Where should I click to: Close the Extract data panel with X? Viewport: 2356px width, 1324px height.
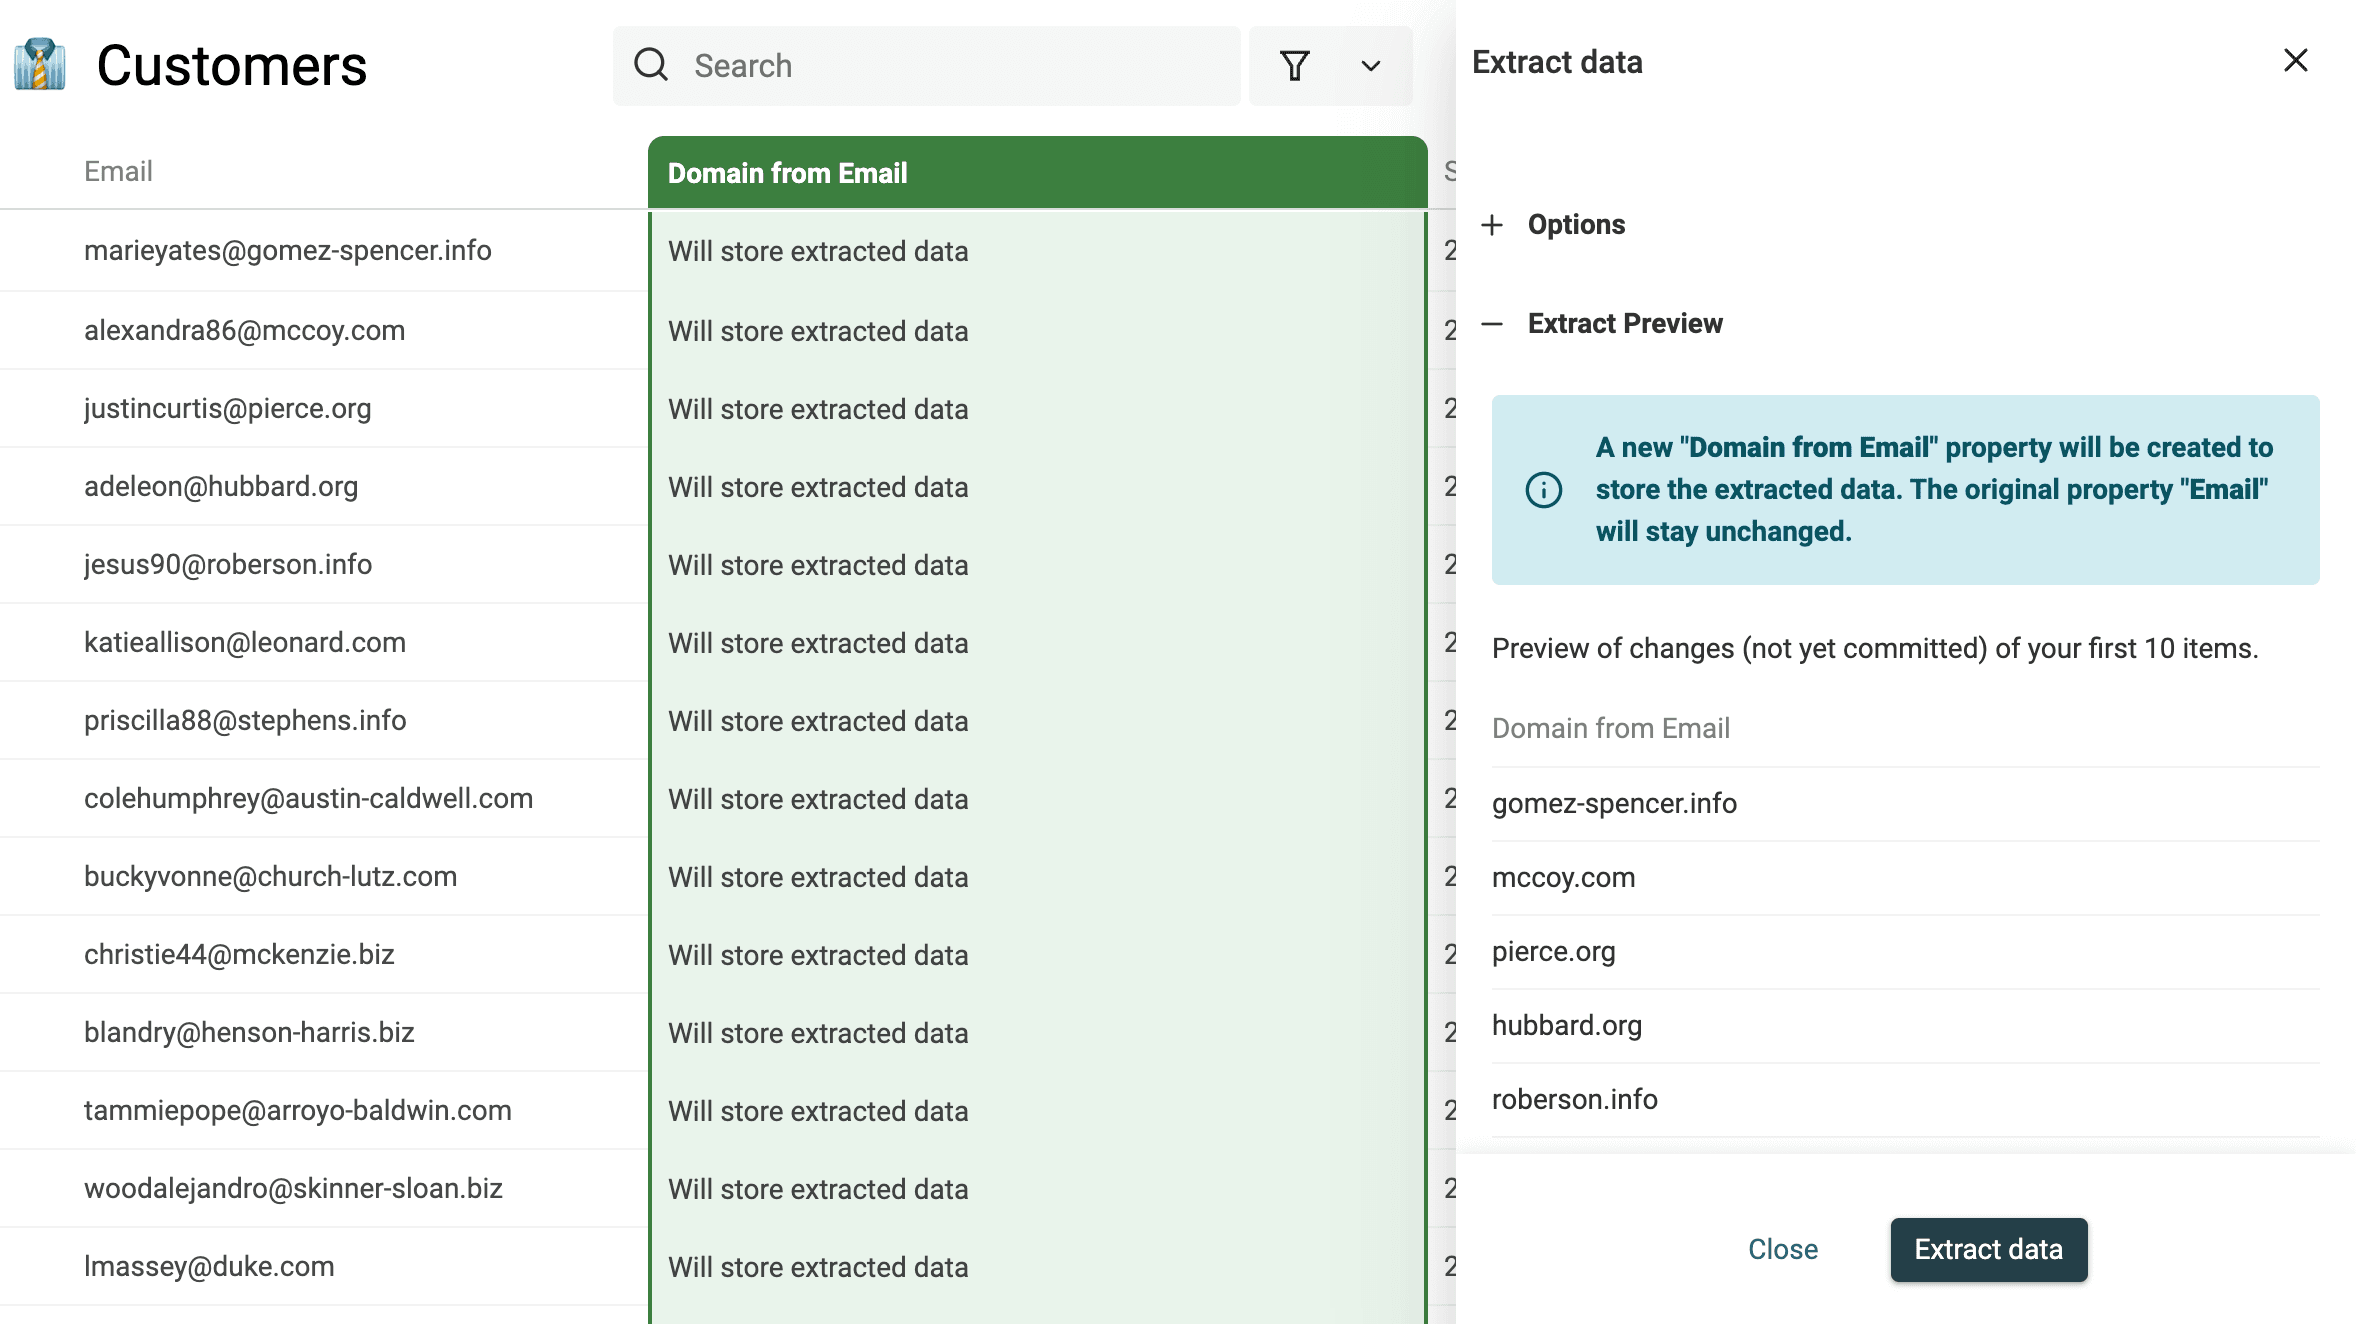(x=2296, y=61)
